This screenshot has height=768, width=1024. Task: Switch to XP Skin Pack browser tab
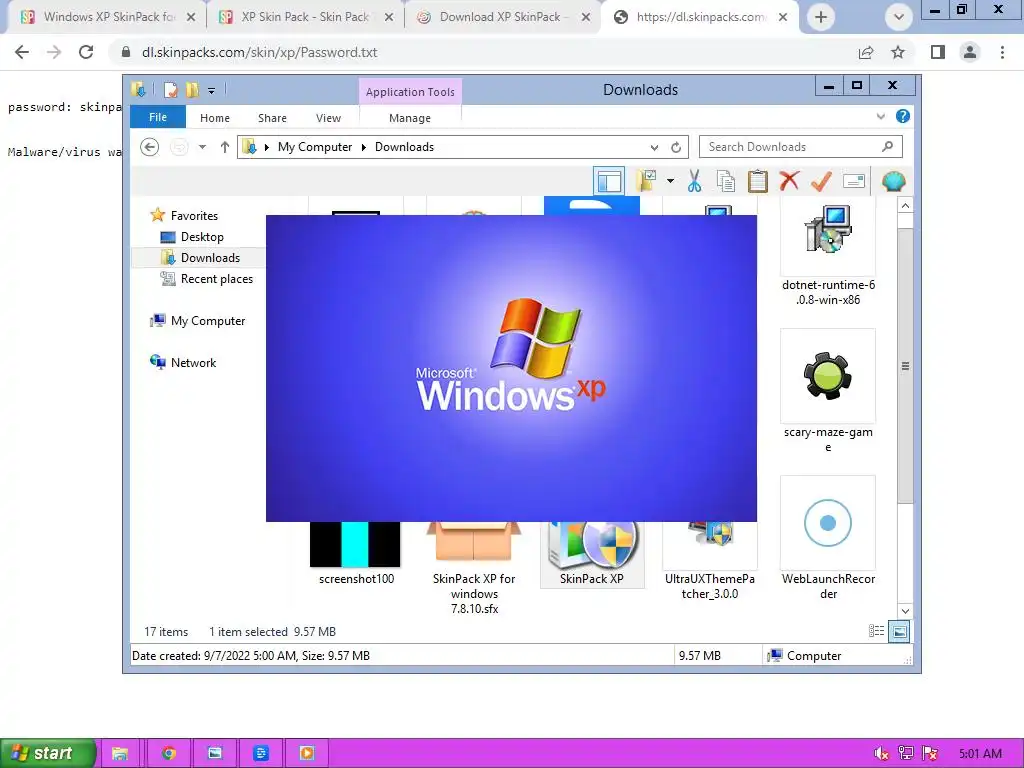coord(306,17)
